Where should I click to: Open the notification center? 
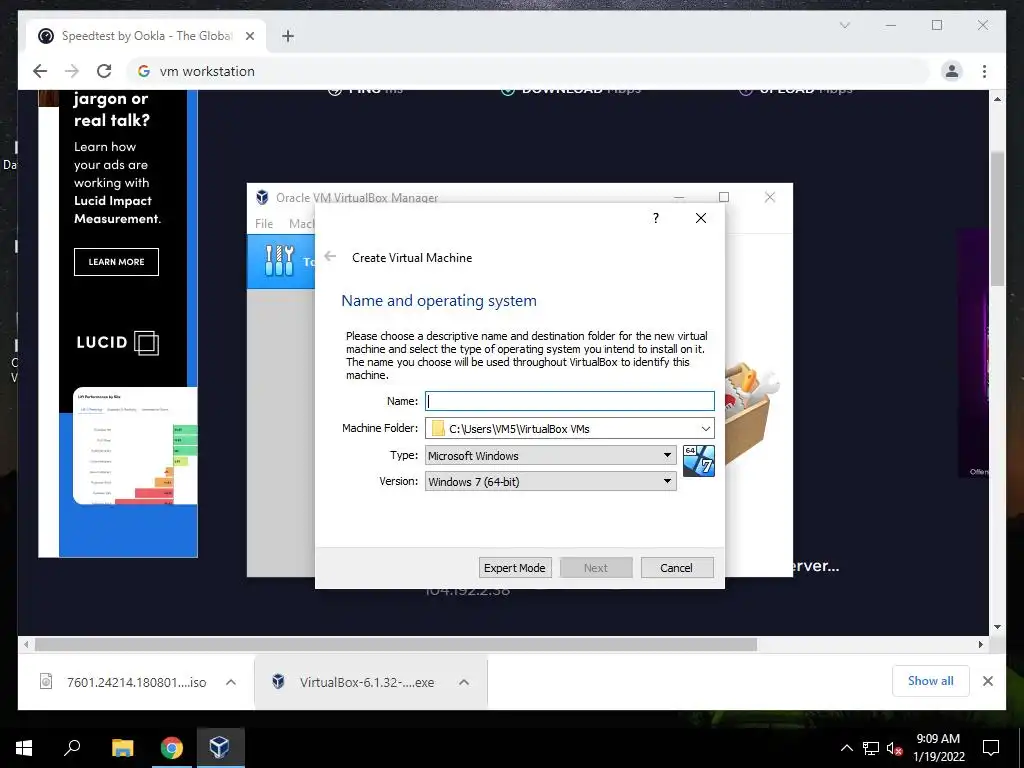[991, 748]
